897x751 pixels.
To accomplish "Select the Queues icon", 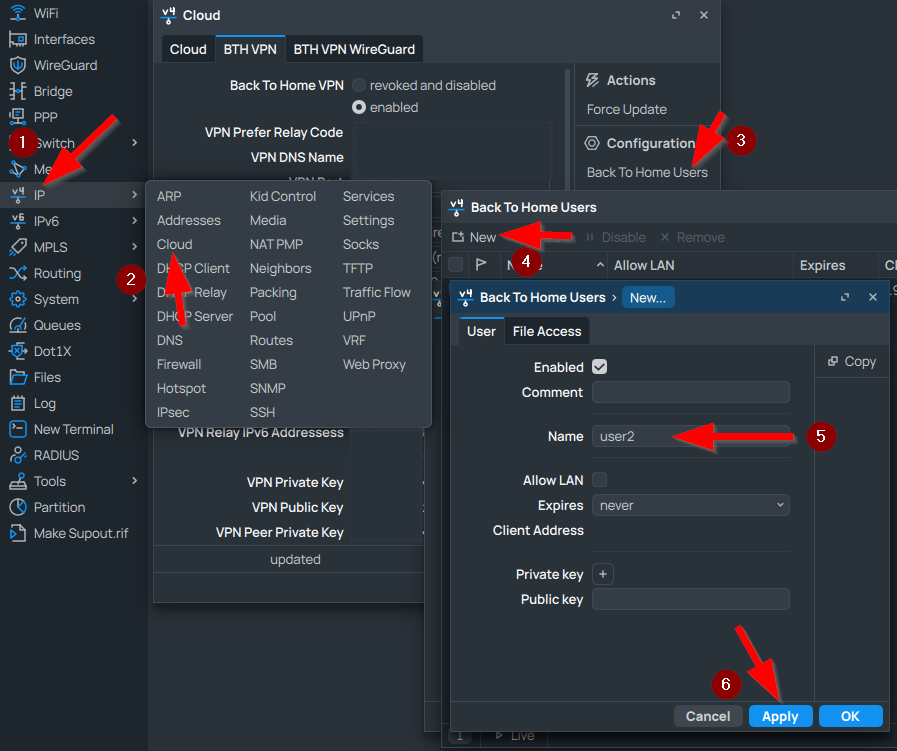I will click(18, 325).
